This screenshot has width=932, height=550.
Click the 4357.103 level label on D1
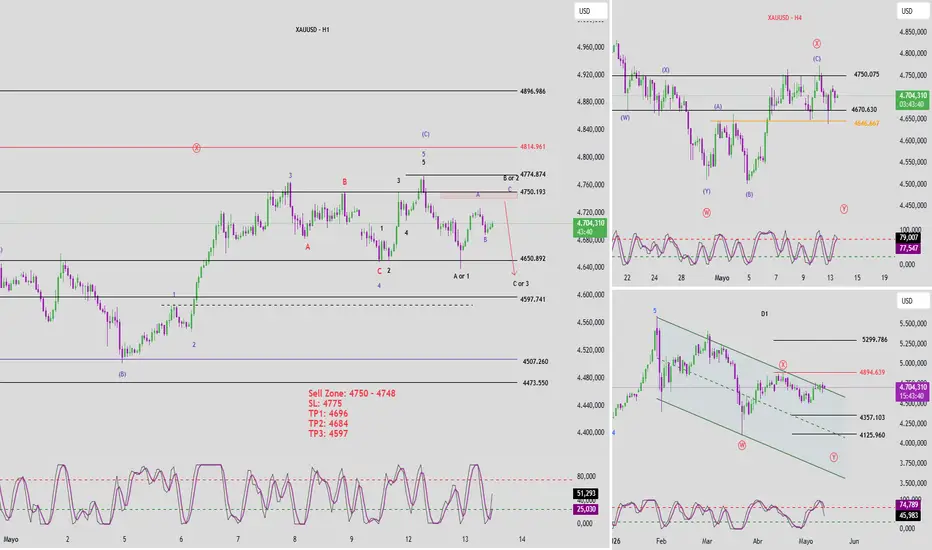(x=872, y=418)
